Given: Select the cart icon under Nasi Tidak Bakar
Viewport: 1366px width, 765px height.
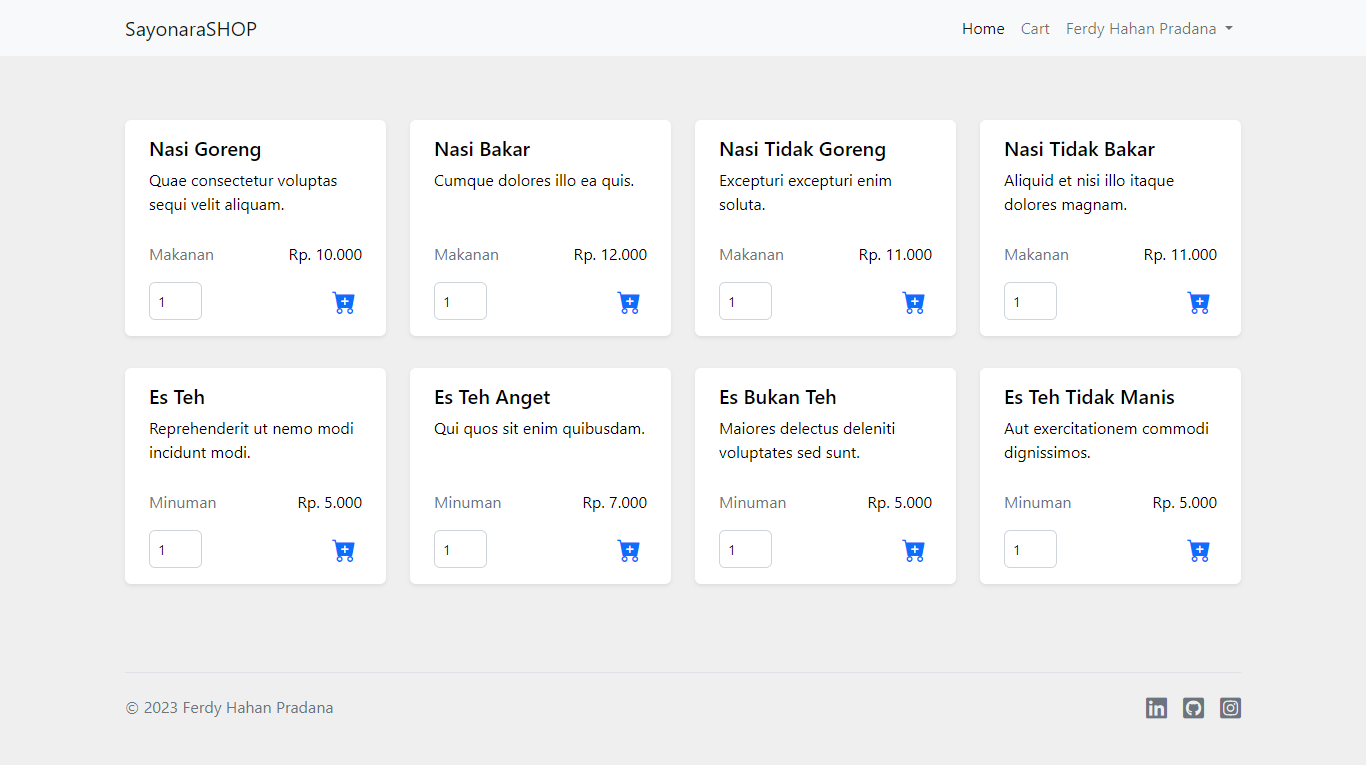Looking at the screenshot, I should 1199,302.
